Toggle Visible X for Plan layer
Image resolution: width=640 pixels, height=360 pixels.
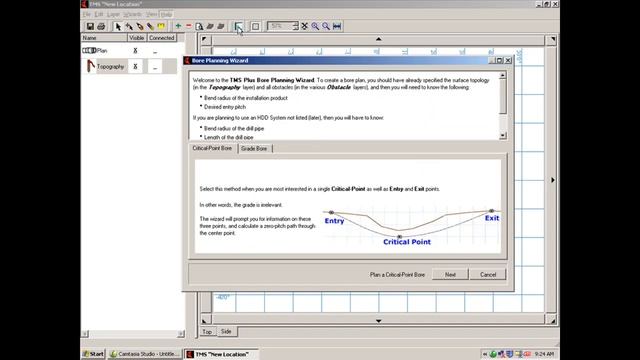[135, 51]
